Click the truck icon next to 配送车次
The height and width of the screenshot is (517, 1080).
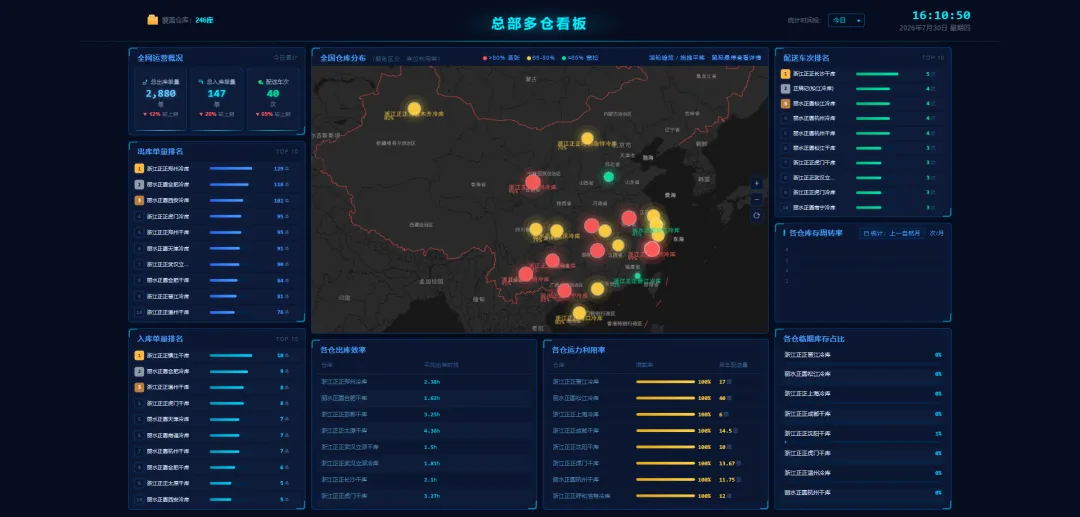[260, 81]
